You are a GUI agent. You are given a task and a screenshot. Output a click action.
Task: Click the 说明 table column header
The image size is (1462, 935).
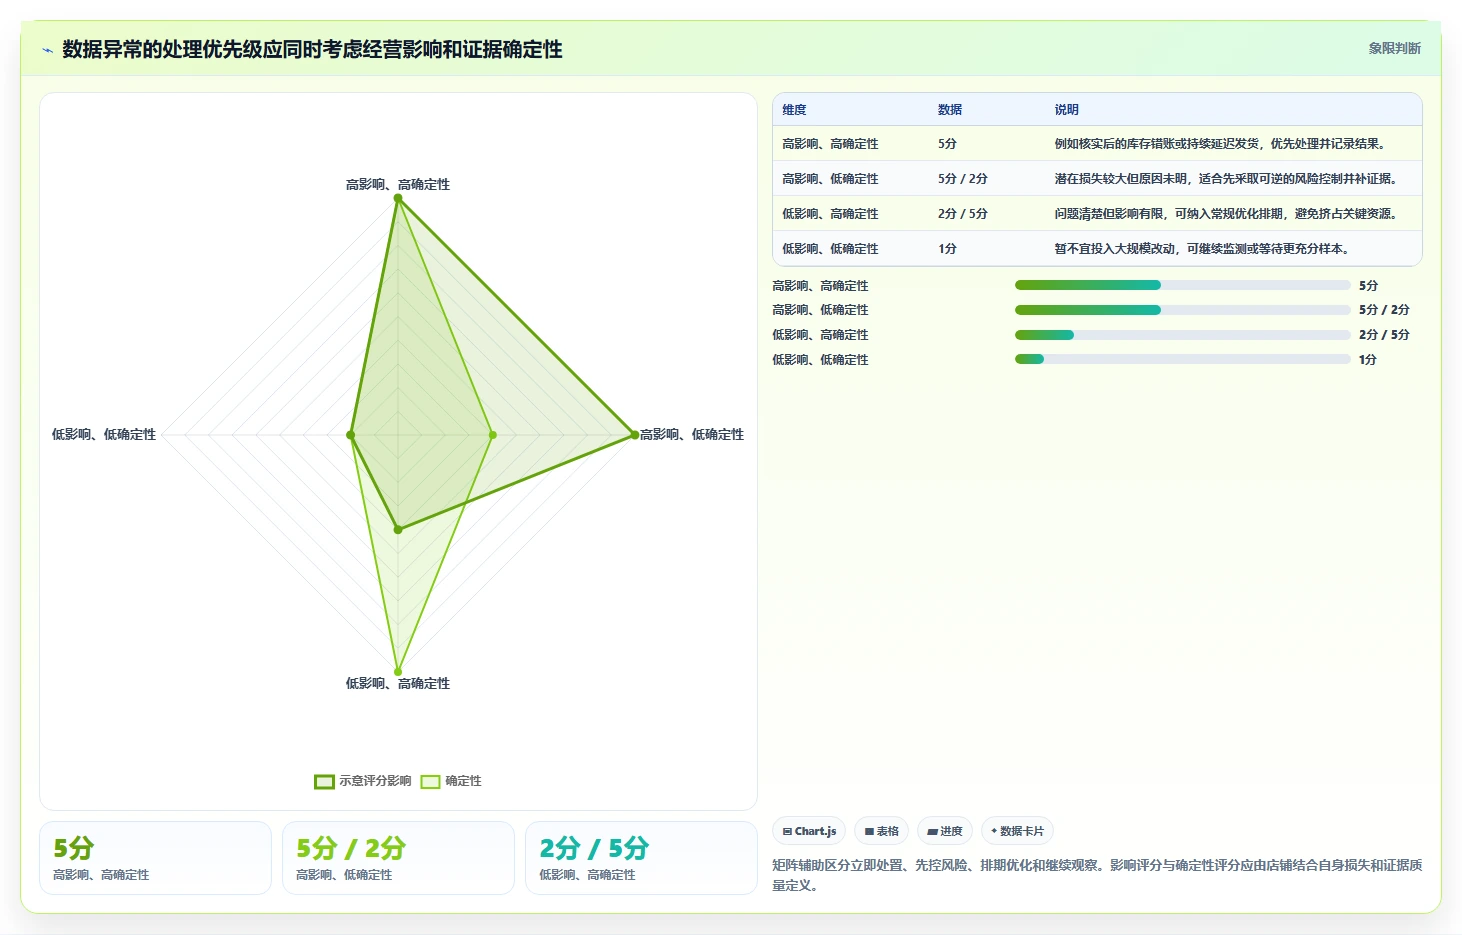click(1066, 110)
